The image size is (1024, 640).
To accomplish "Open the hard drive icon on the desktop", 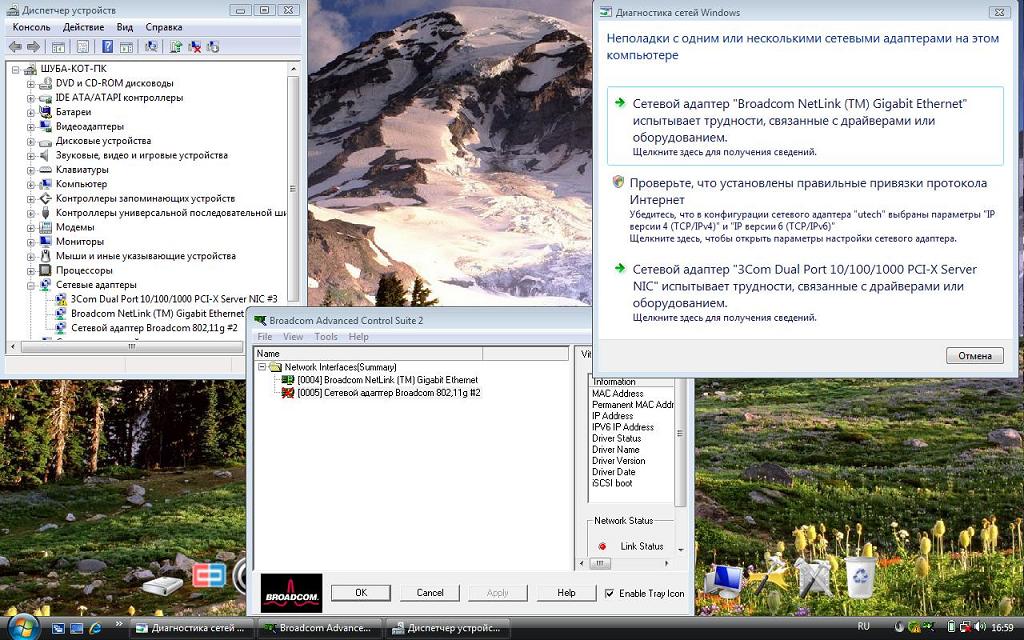I will click(162, 586).
